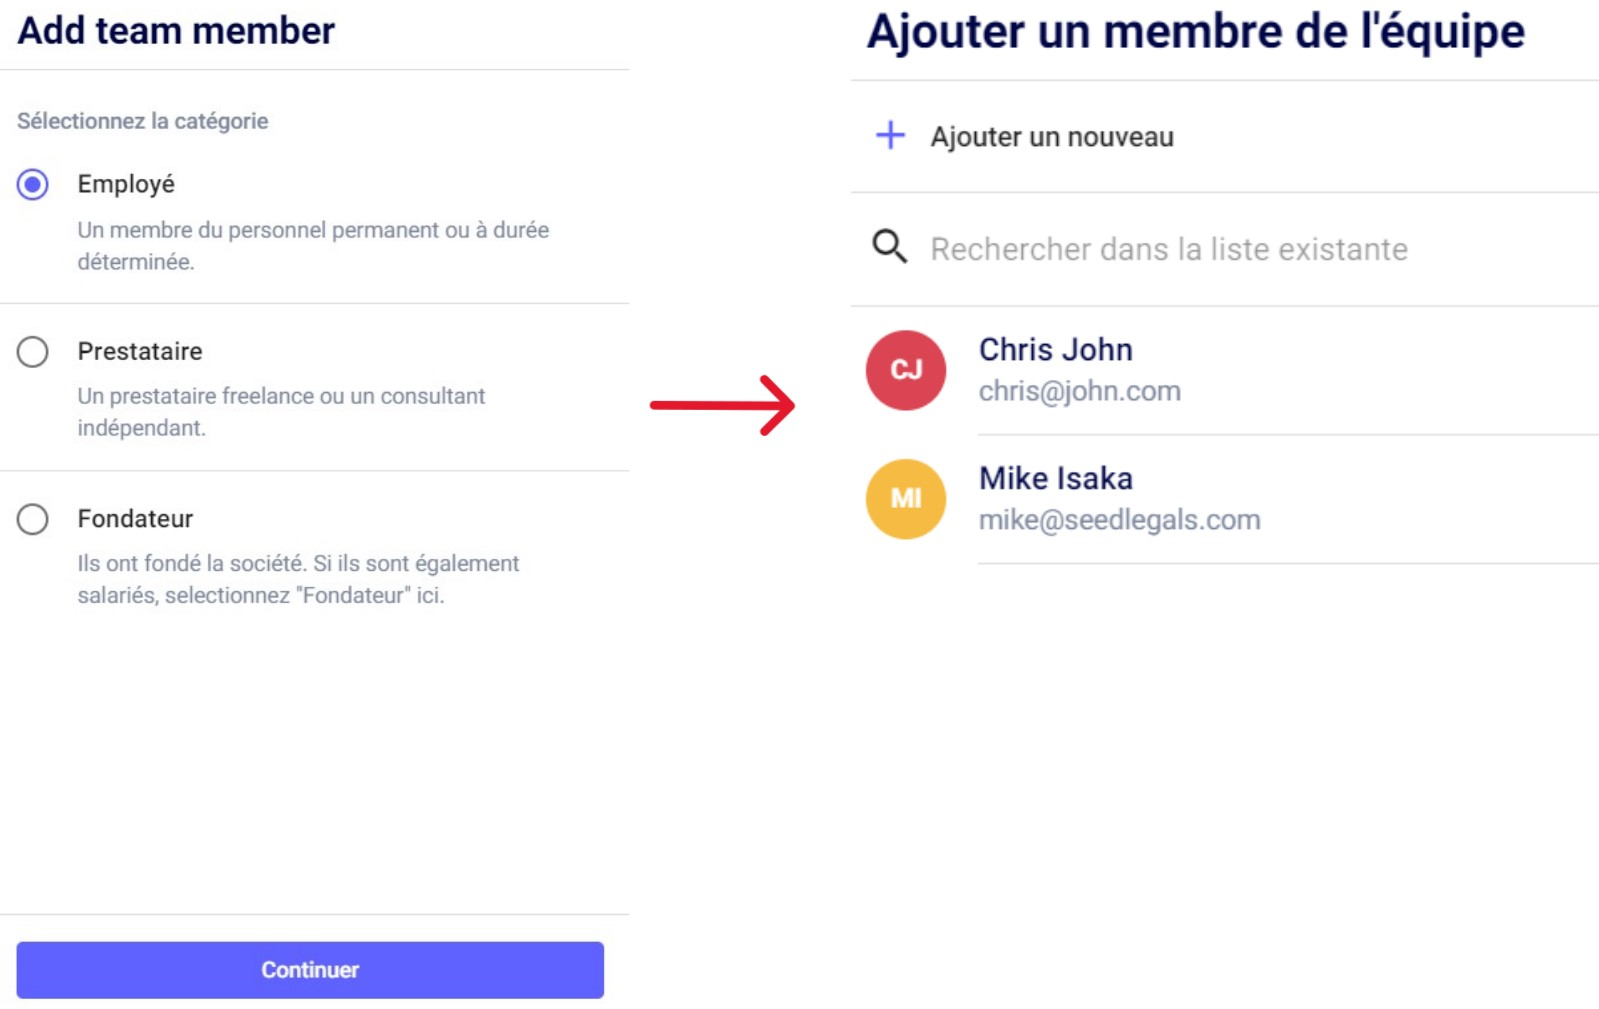
Task: Choose Chris John's name in the list
Action: pyautogui.click(x=1055, y=350)
